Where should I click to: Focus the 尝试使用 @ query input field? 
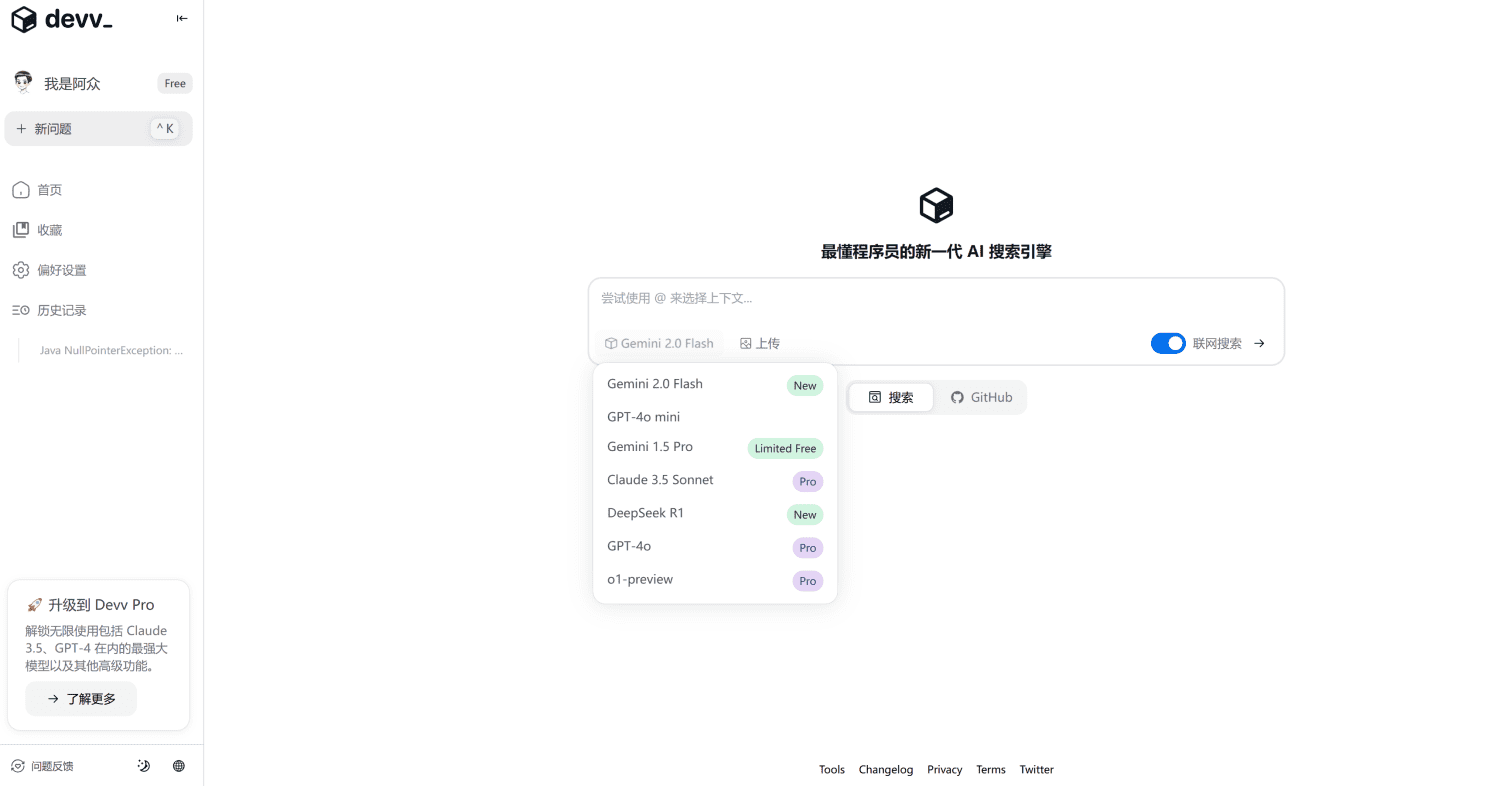point(936,298)
